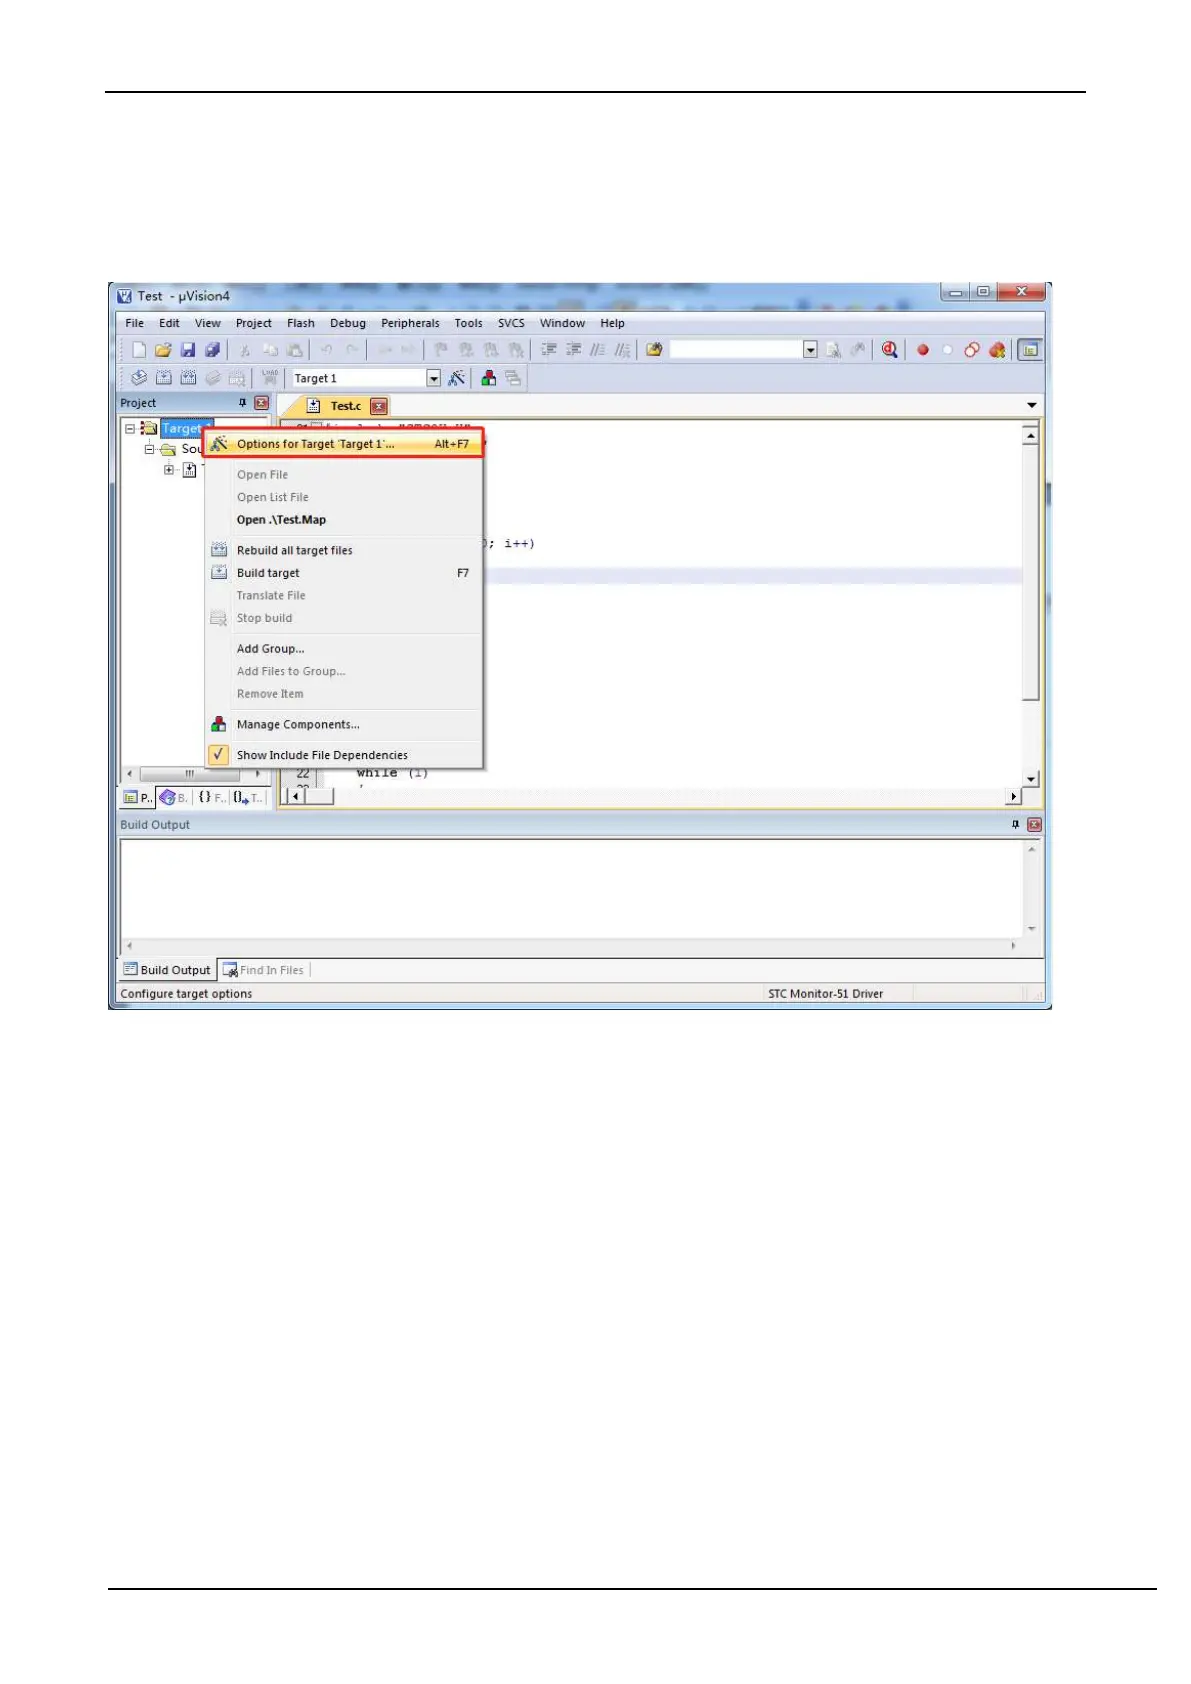Click the Kill all breakpoints icon

(x=997, y=350)
